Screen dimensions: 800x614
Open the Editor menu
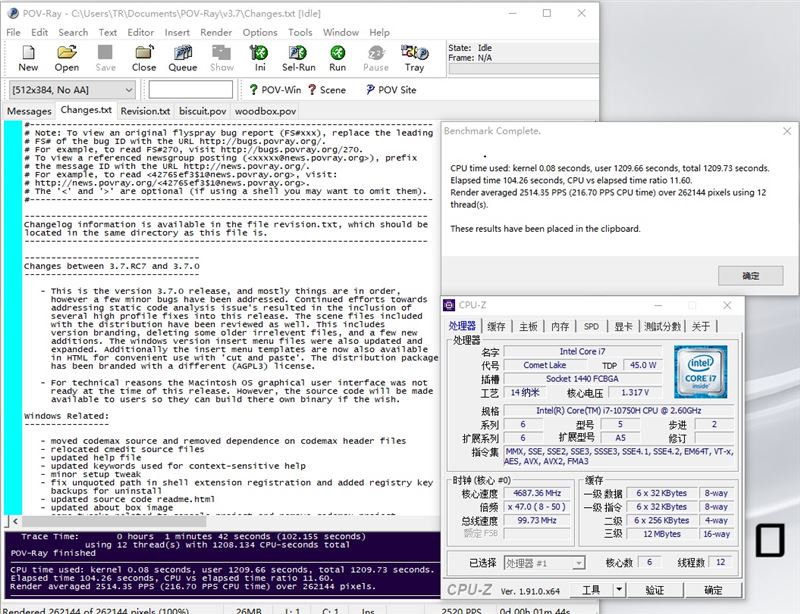coord(140,32)
